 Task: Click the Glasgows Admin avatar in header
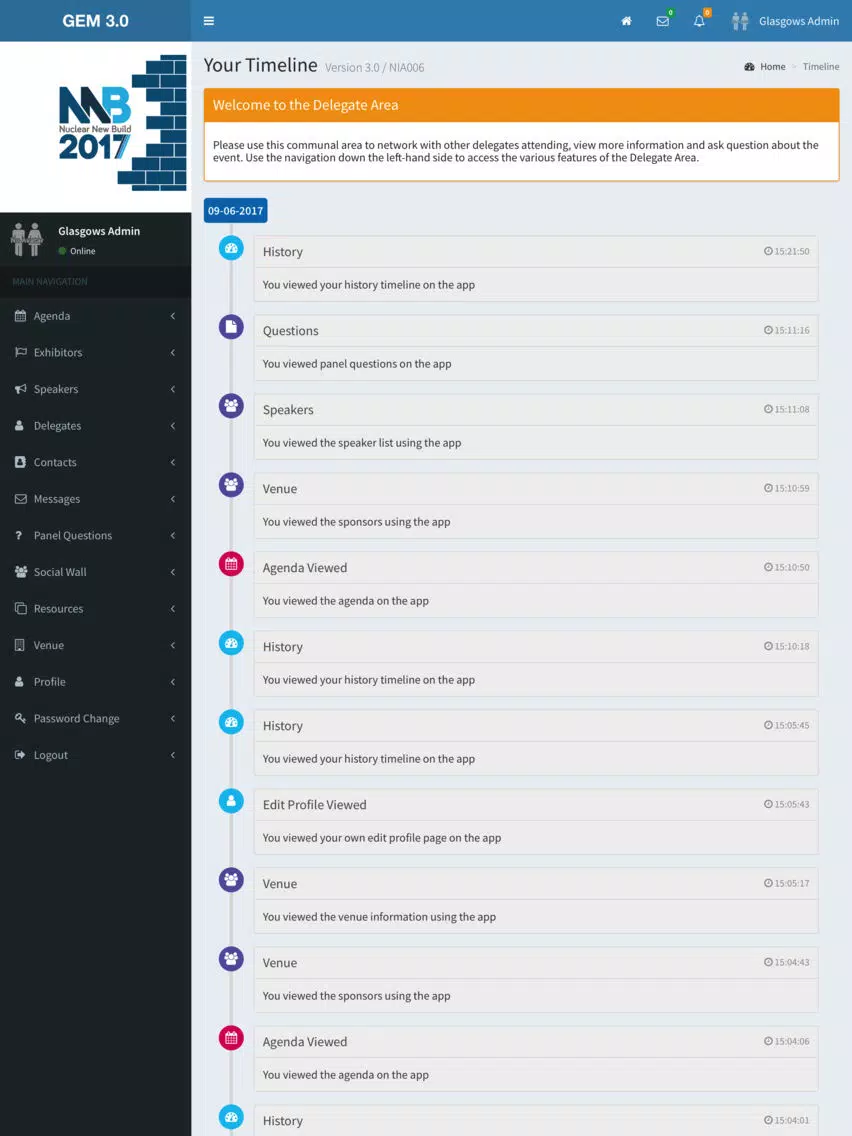(x=740, y=21)
